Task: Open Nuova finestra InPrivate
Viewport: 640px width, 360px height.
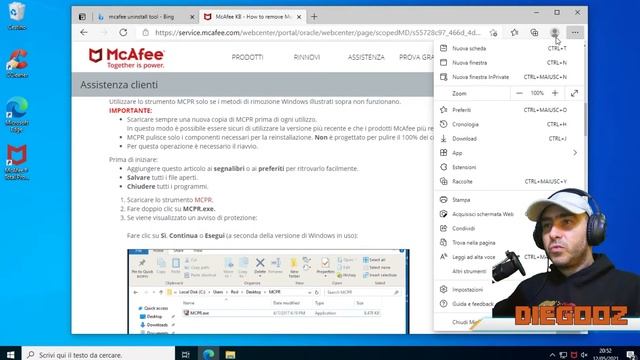Action: point(509,77)
